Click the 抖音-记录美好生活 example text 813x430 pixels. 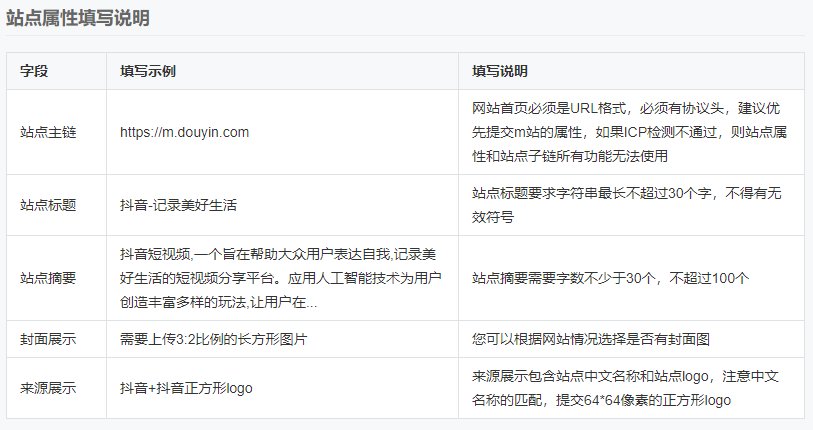pos(178,205)
